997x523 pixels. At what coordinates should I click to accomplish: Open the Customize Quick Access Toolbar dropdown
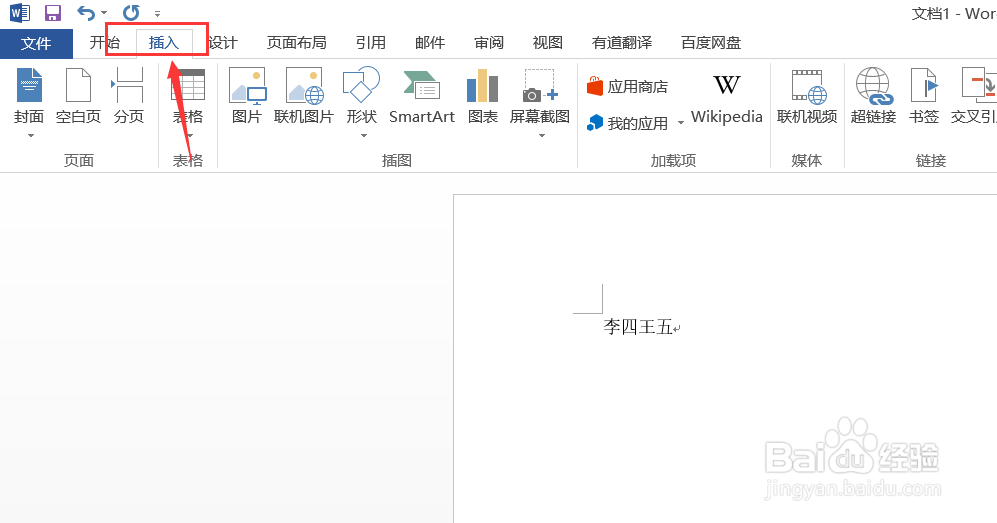(157, 13)
